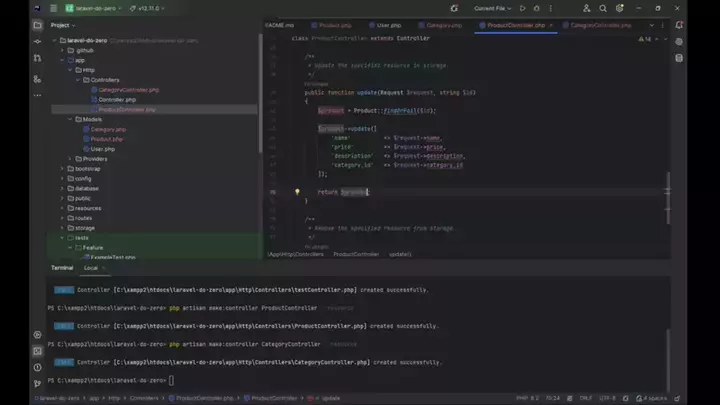Click the intention lightbulb in the gutter
The width and height of the screenshot is (720, 405).
click(x=297, y=191)
